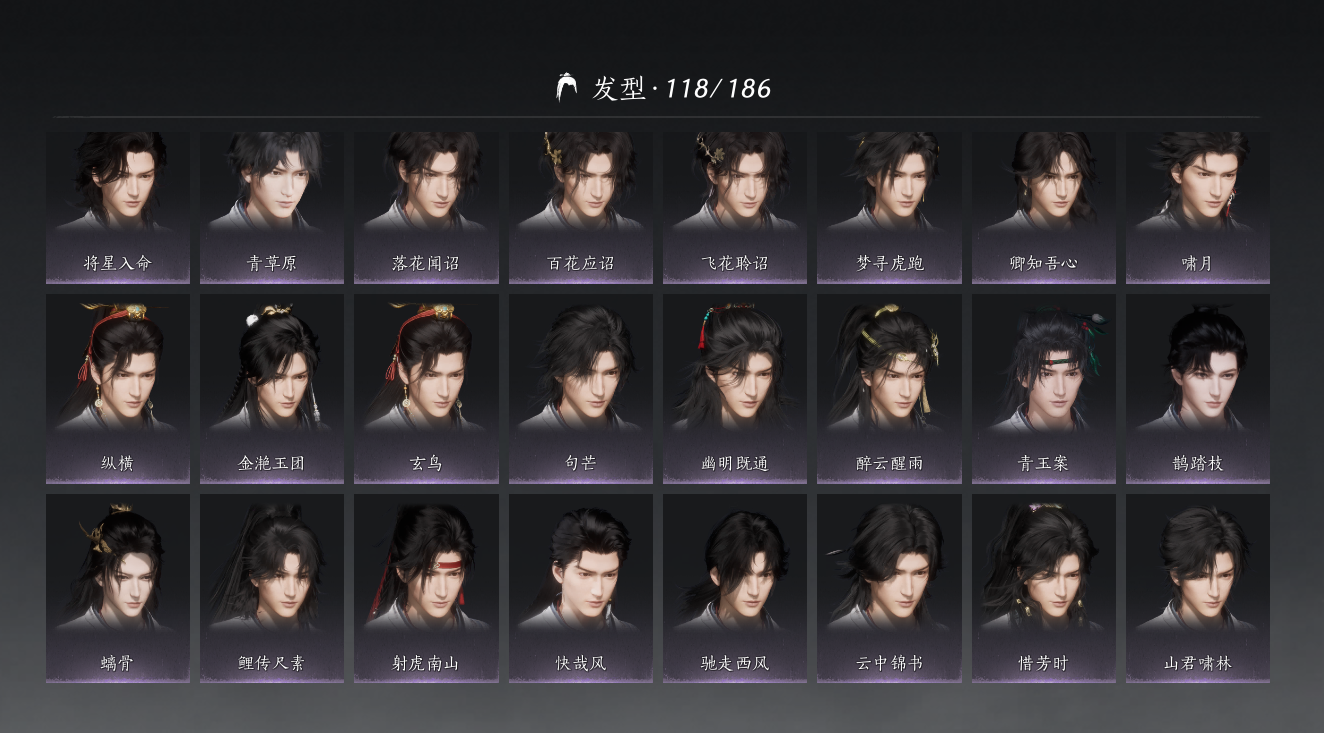Select the 射虎南山 hairstyle with red headband
The width and height of the screenshot is (1324, 733).
426,589
